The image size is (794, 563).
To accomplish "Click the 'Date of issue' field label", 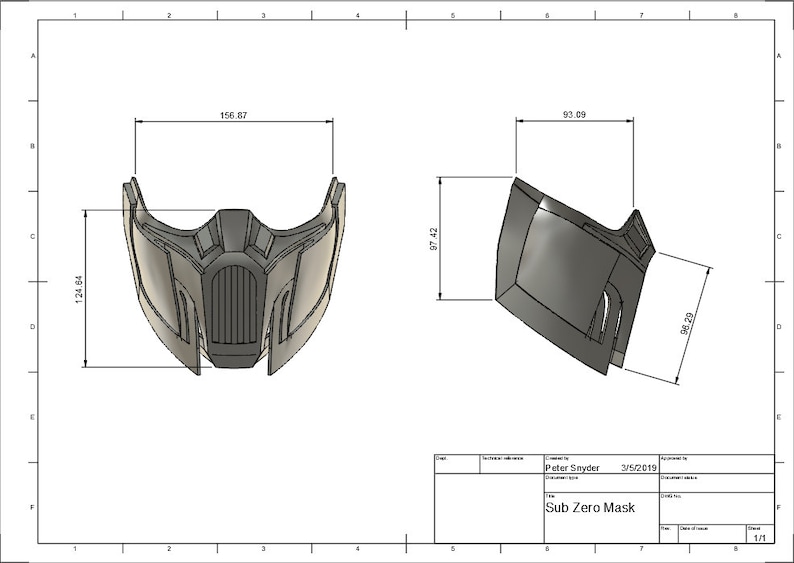I will tap(694, 528).
